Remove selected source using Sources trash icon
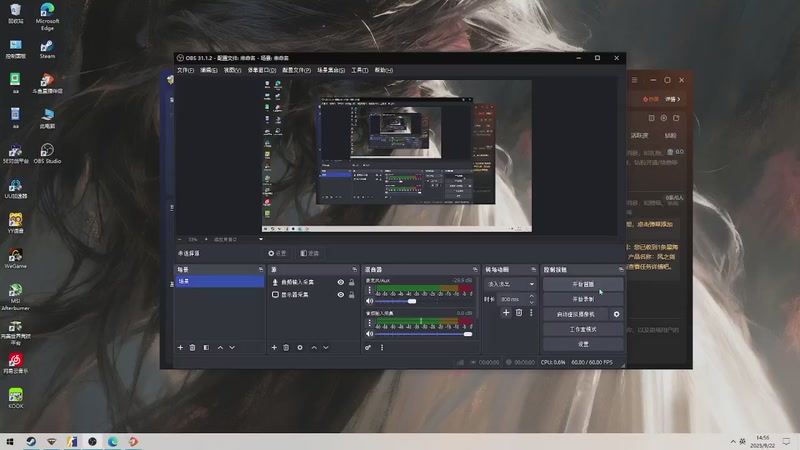Image resolution: width=800 pixels, height=450 pixels. tap(286, 347)
